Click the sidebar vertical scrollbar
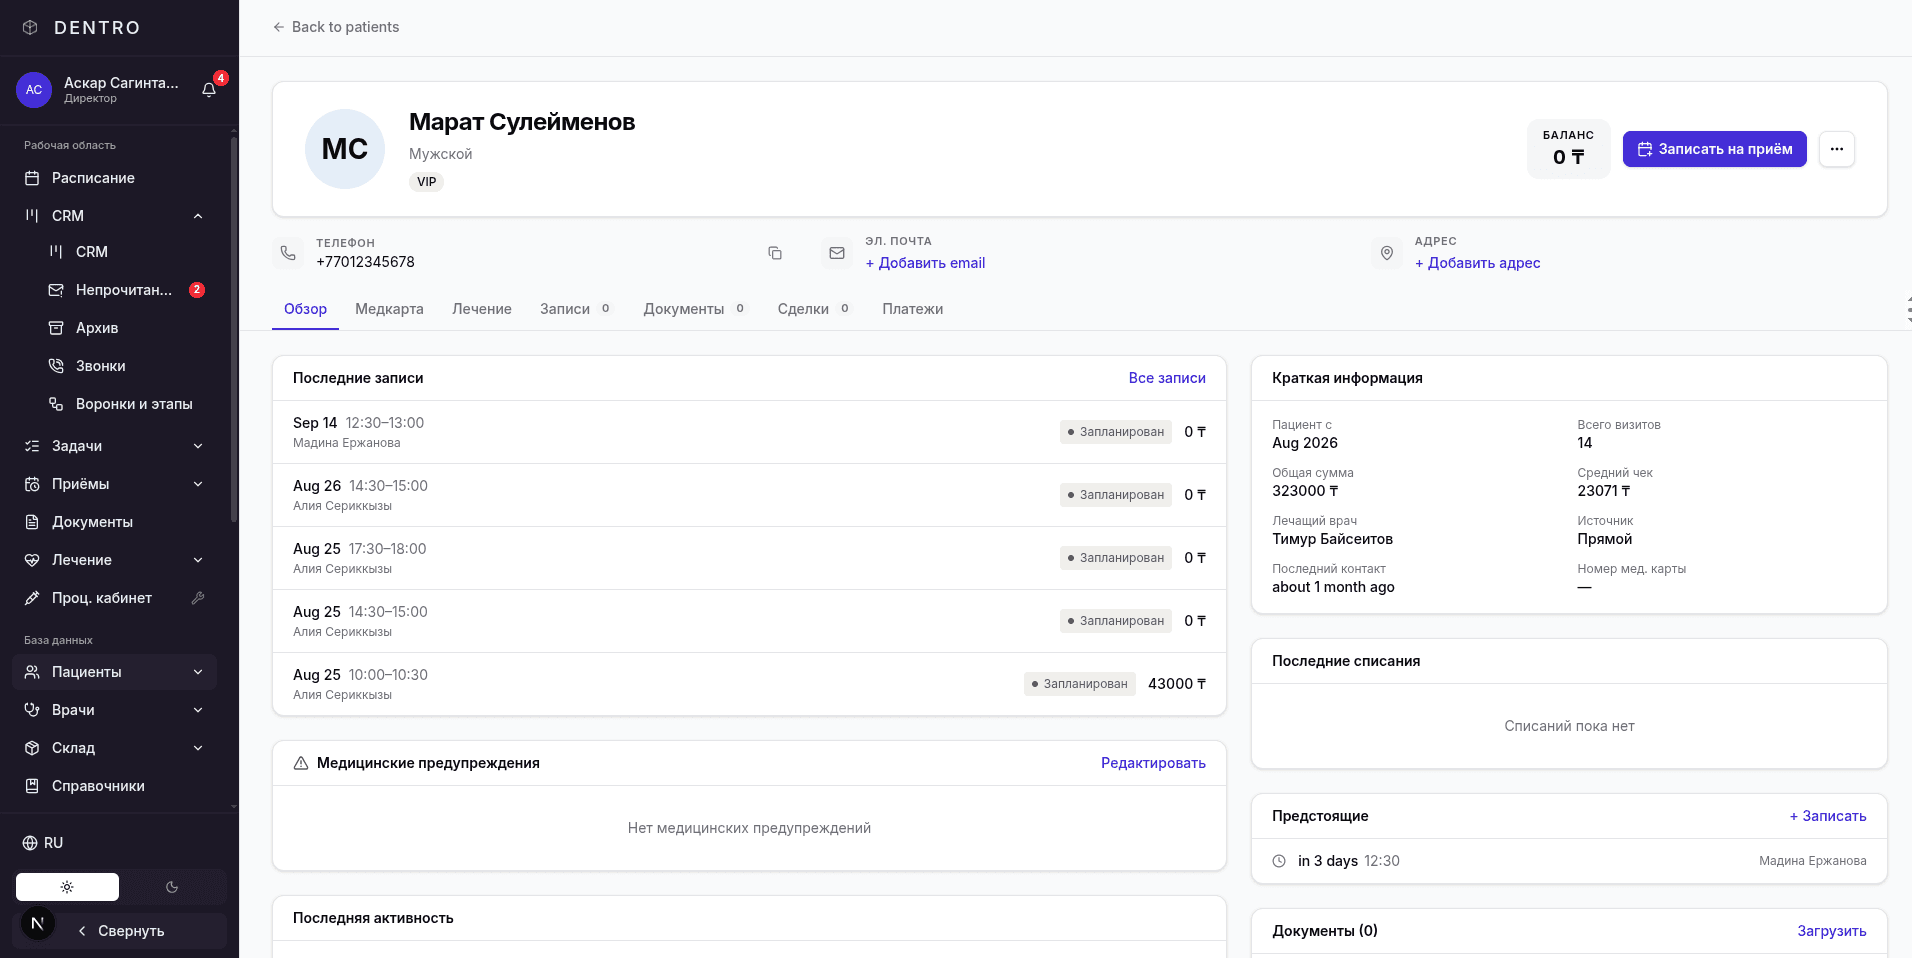This screenshot has width=1912, height=958. click(x=234, y=330)
